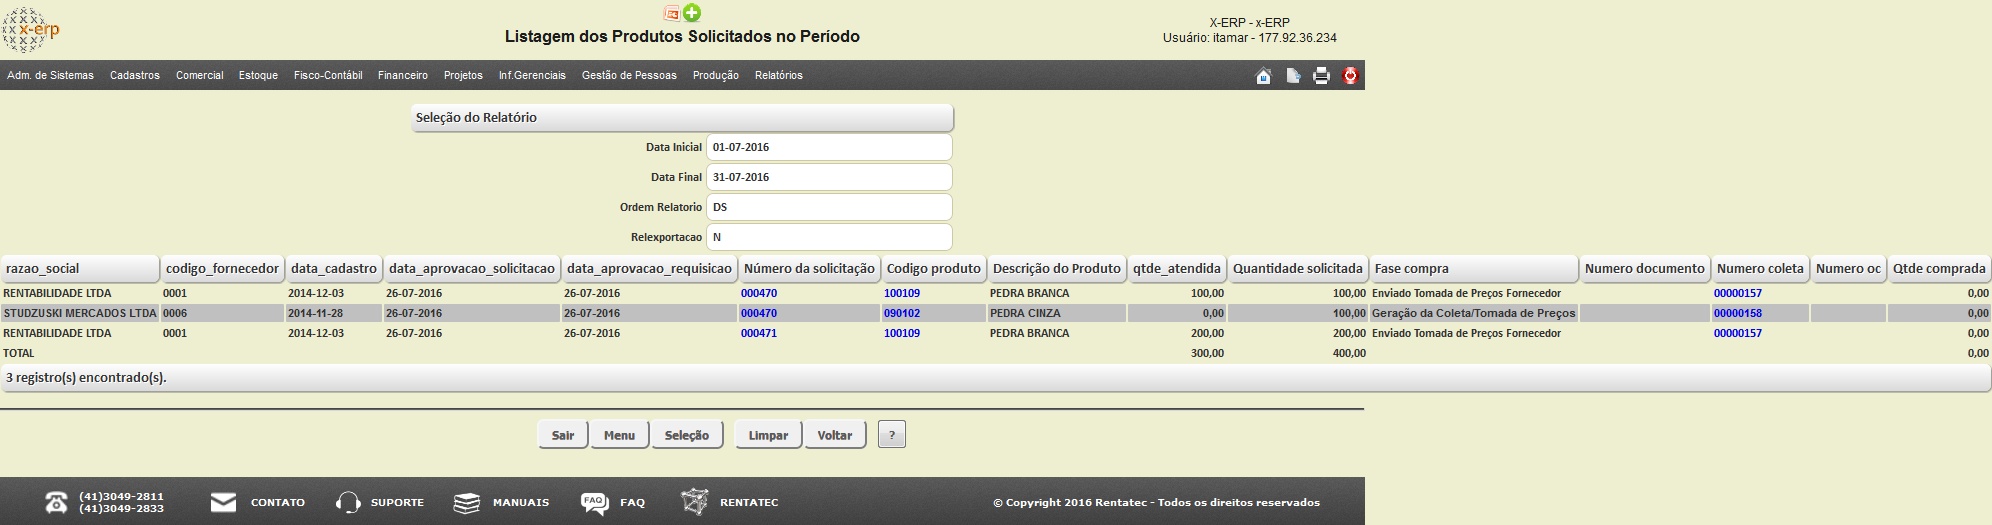The width and height of the screenshot is (1992, 525).
Task: Click the Data Final field
Action: coord(829,177)
